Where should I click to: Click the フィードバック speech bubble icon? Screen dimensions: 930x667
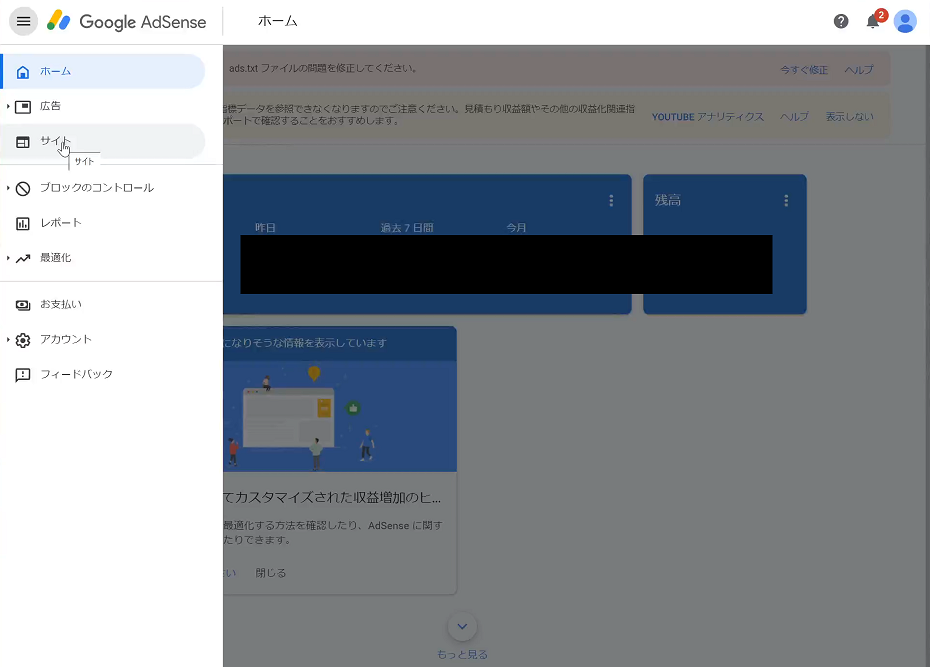click(23, 375)
